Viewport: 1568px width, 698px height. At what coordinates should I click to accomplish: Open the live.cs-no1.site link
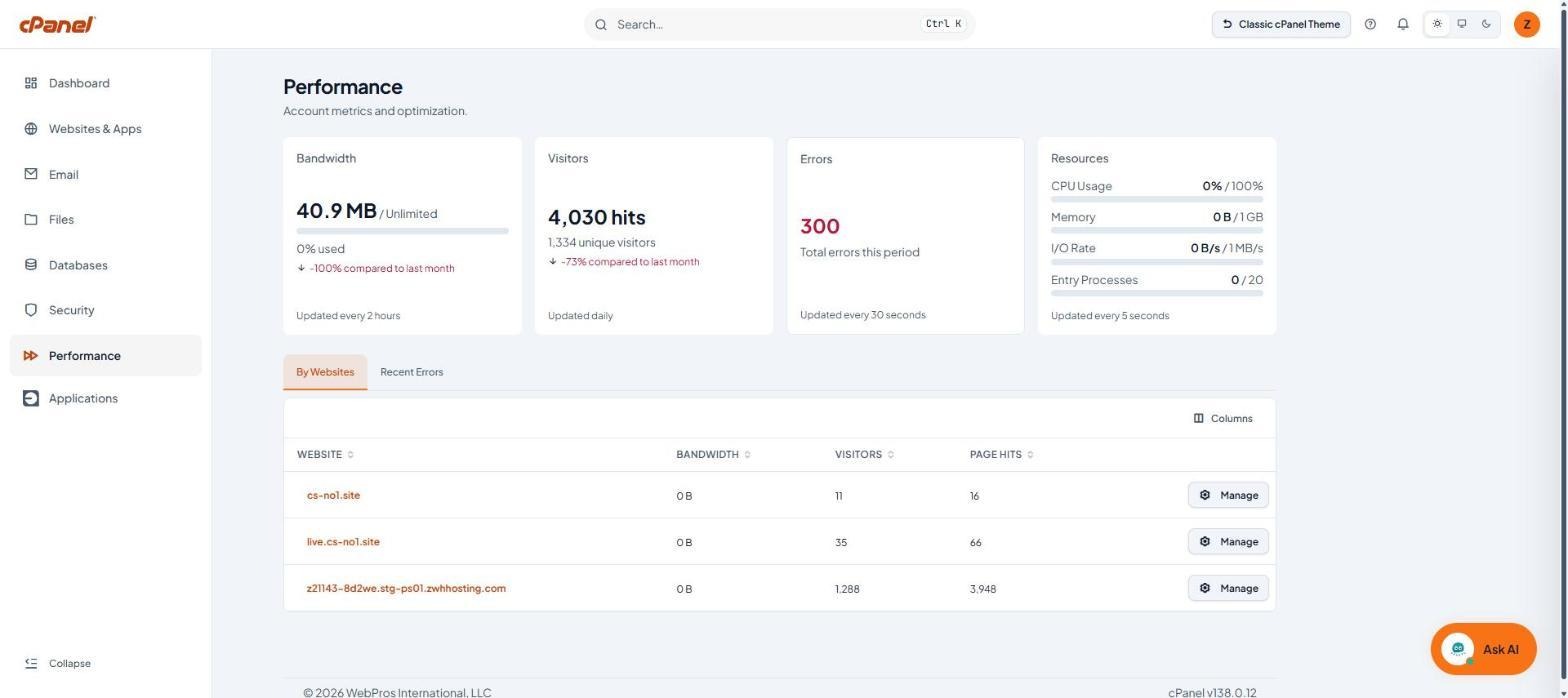click(x=343, y=542)
